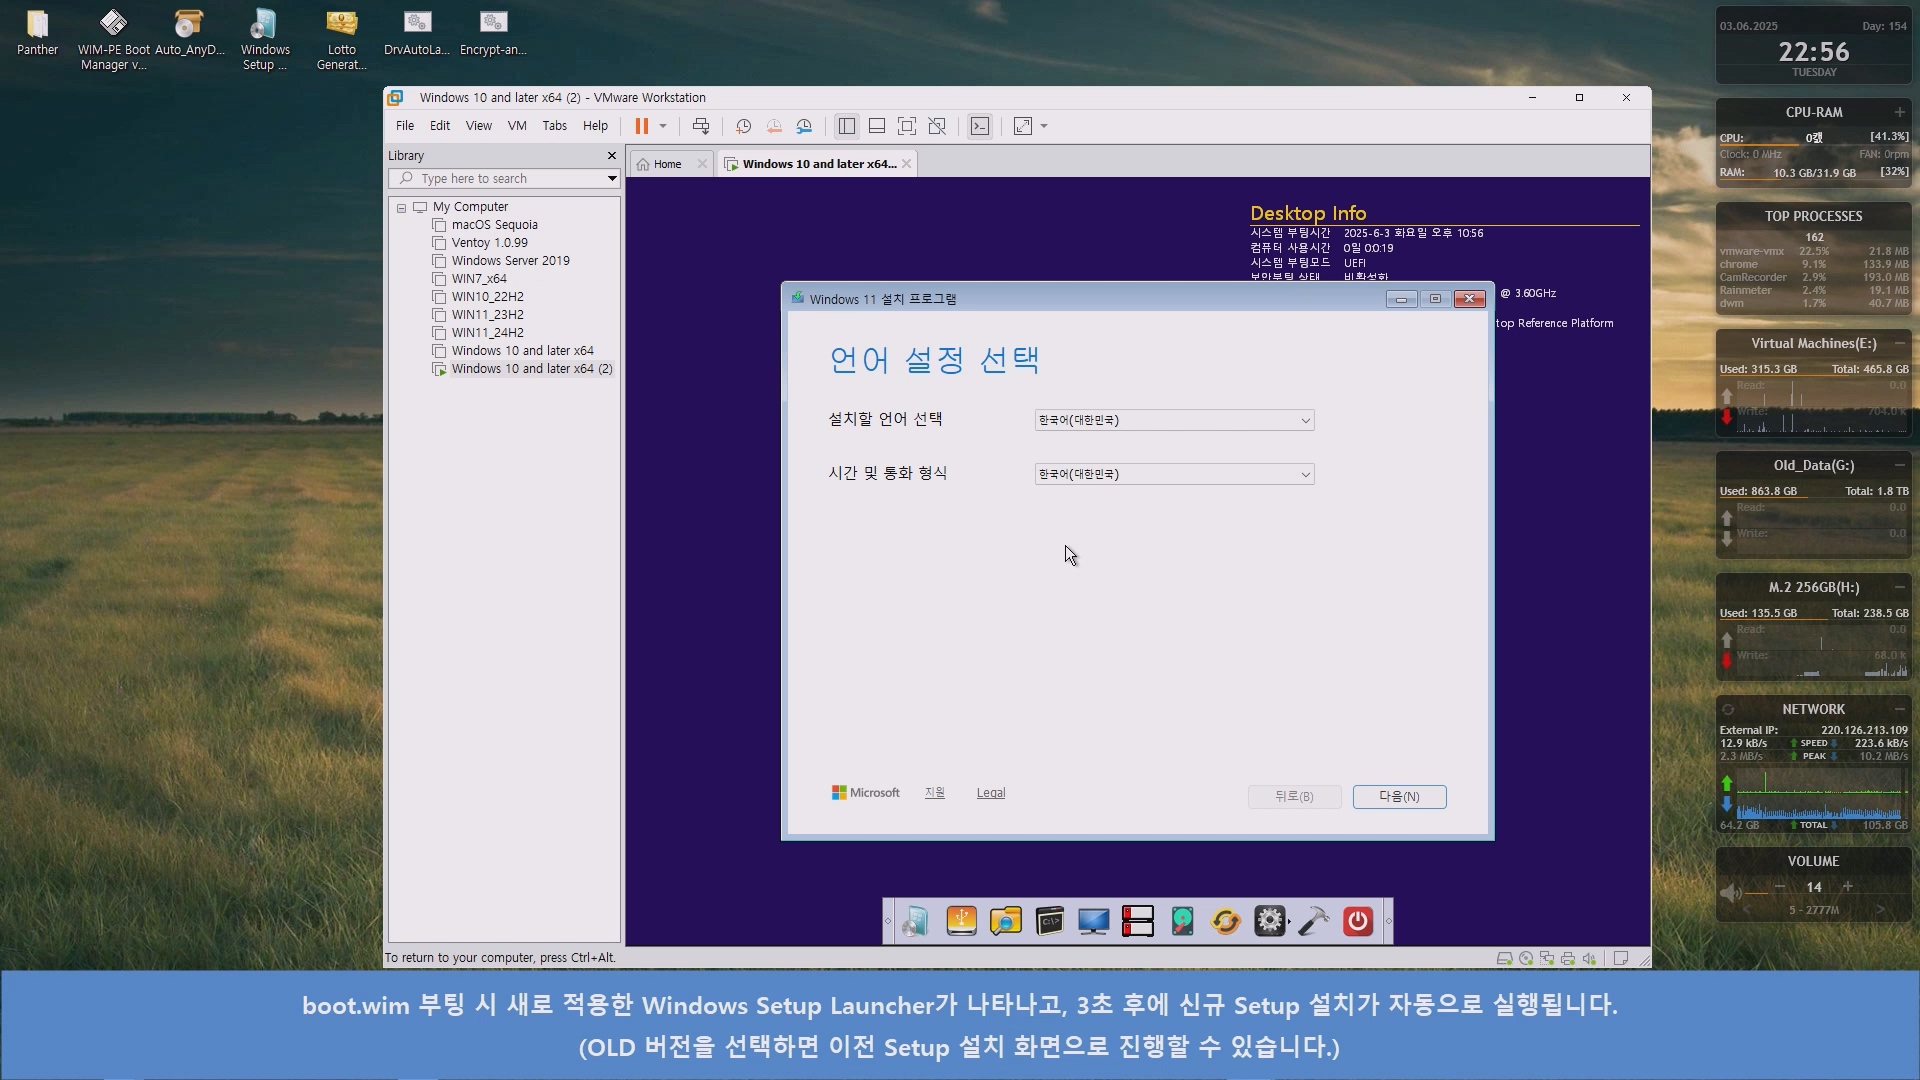Select Windows 10 and later x64 (2)
Image resolution: width=1920 pixels, height=1080 pixels.
click(x=531, y=369)
